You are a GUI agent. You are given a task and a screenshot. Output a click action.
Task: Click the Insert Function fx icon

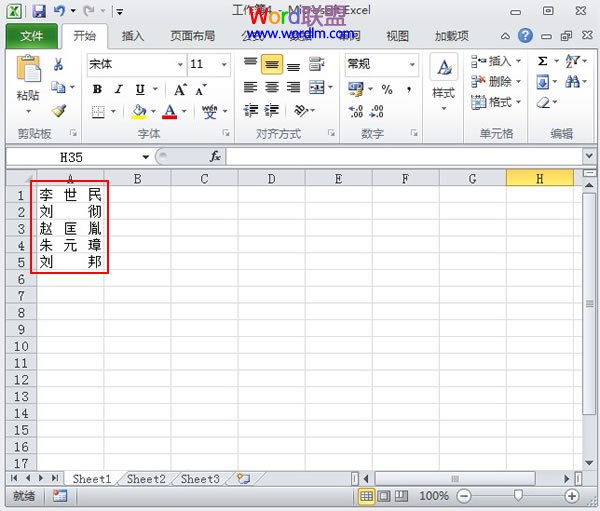(x=215, y=156)
